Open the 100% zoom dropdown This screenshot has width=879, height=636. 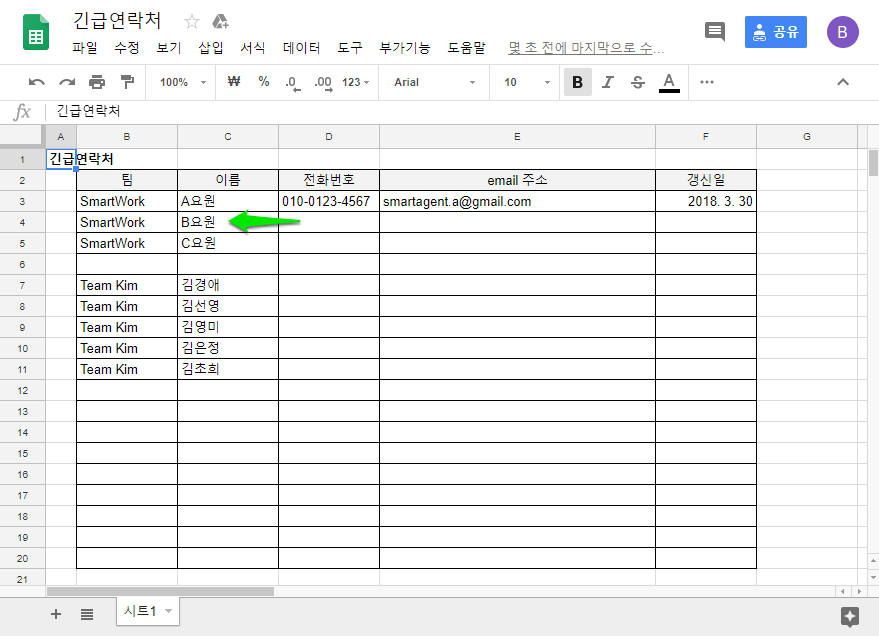click(x=183, y=82)
